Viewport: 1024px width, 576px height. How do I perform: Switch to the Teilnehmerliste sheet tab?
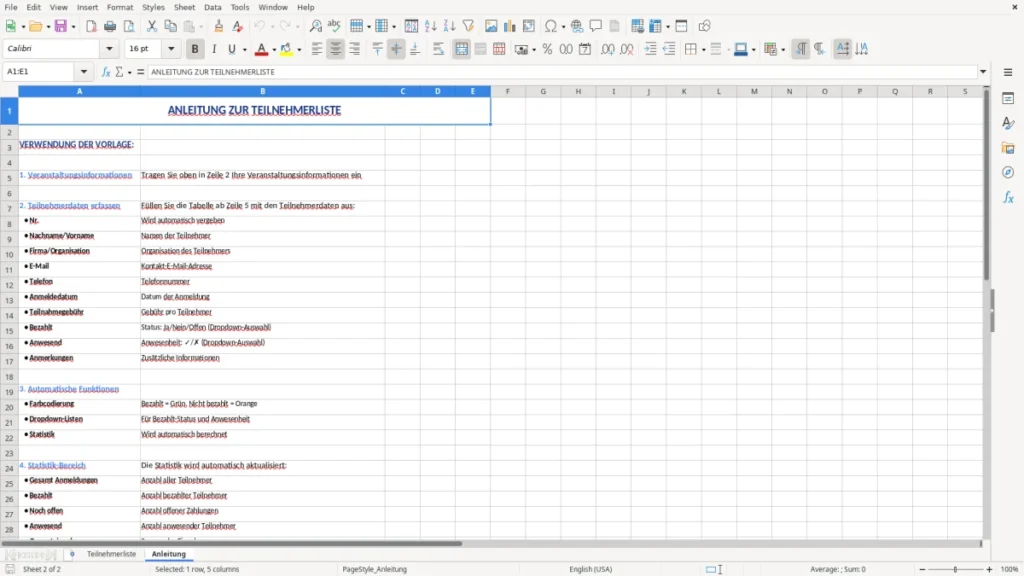pyautogui.click(x=111, y=554)
